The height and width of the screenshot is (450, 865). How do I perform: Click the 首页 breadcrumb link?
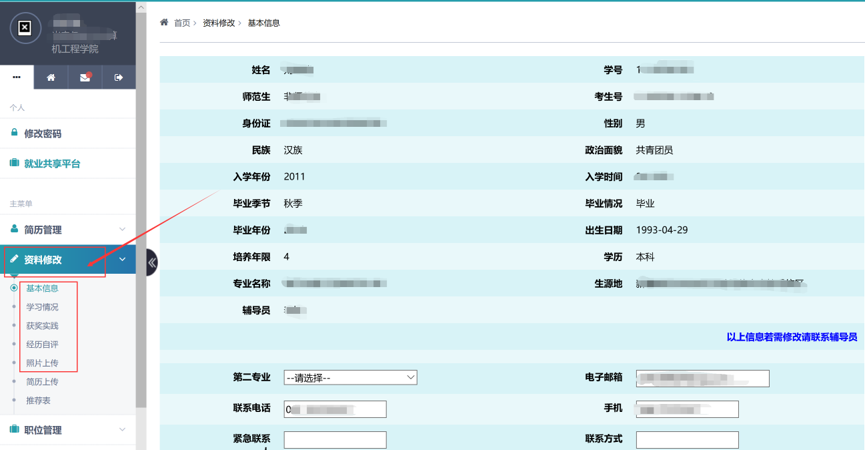pos(182,23)
